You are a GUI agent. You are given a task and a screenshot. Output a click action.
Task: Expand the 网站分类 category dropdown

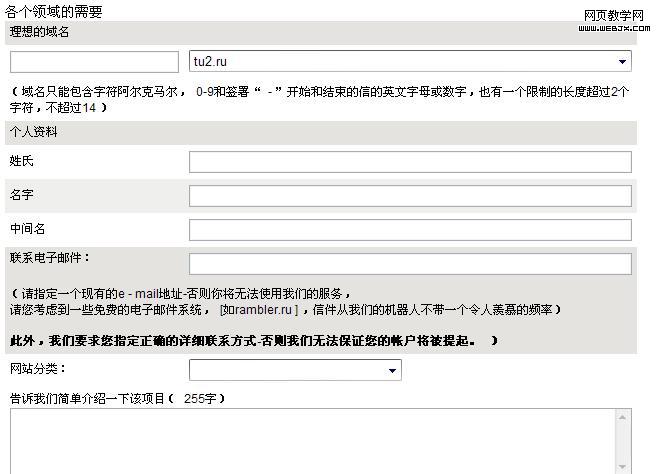(295, 371)
